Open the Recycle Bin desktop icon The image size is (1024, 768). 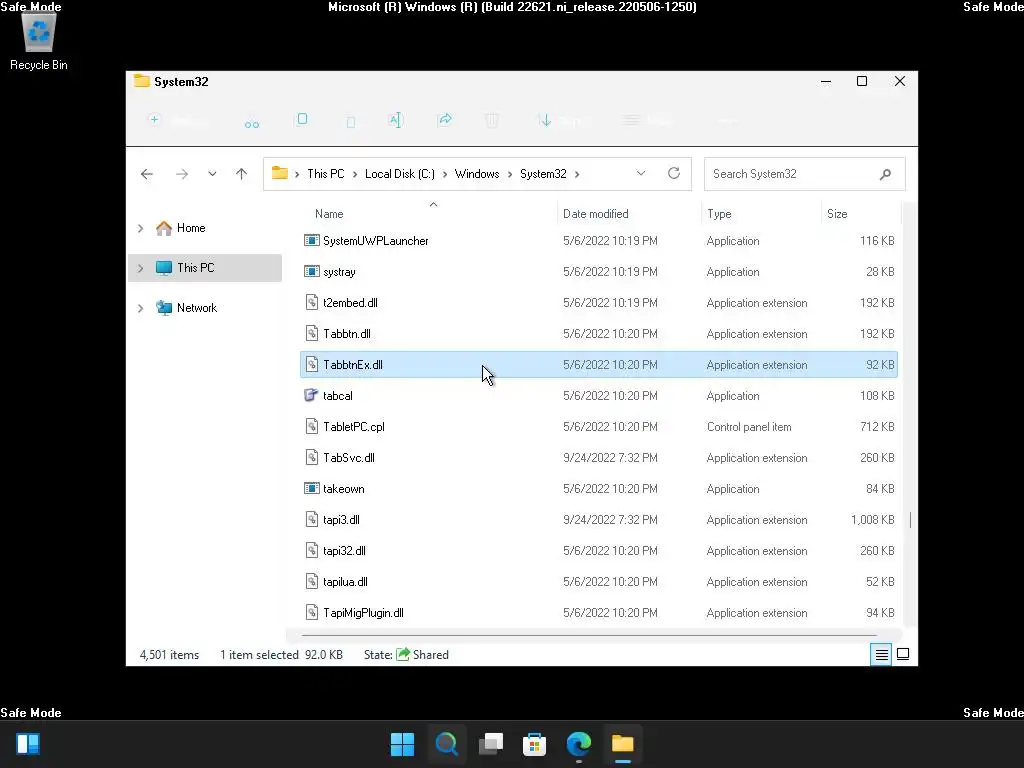point(39,42)
